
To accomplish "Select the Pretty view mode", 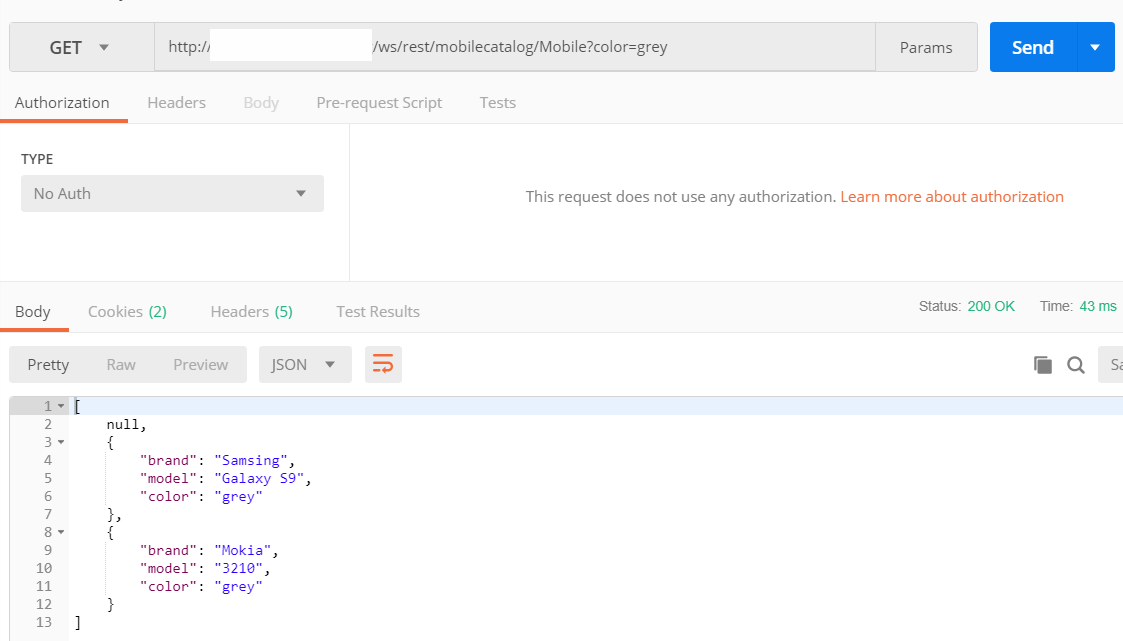I will [48, 365].
